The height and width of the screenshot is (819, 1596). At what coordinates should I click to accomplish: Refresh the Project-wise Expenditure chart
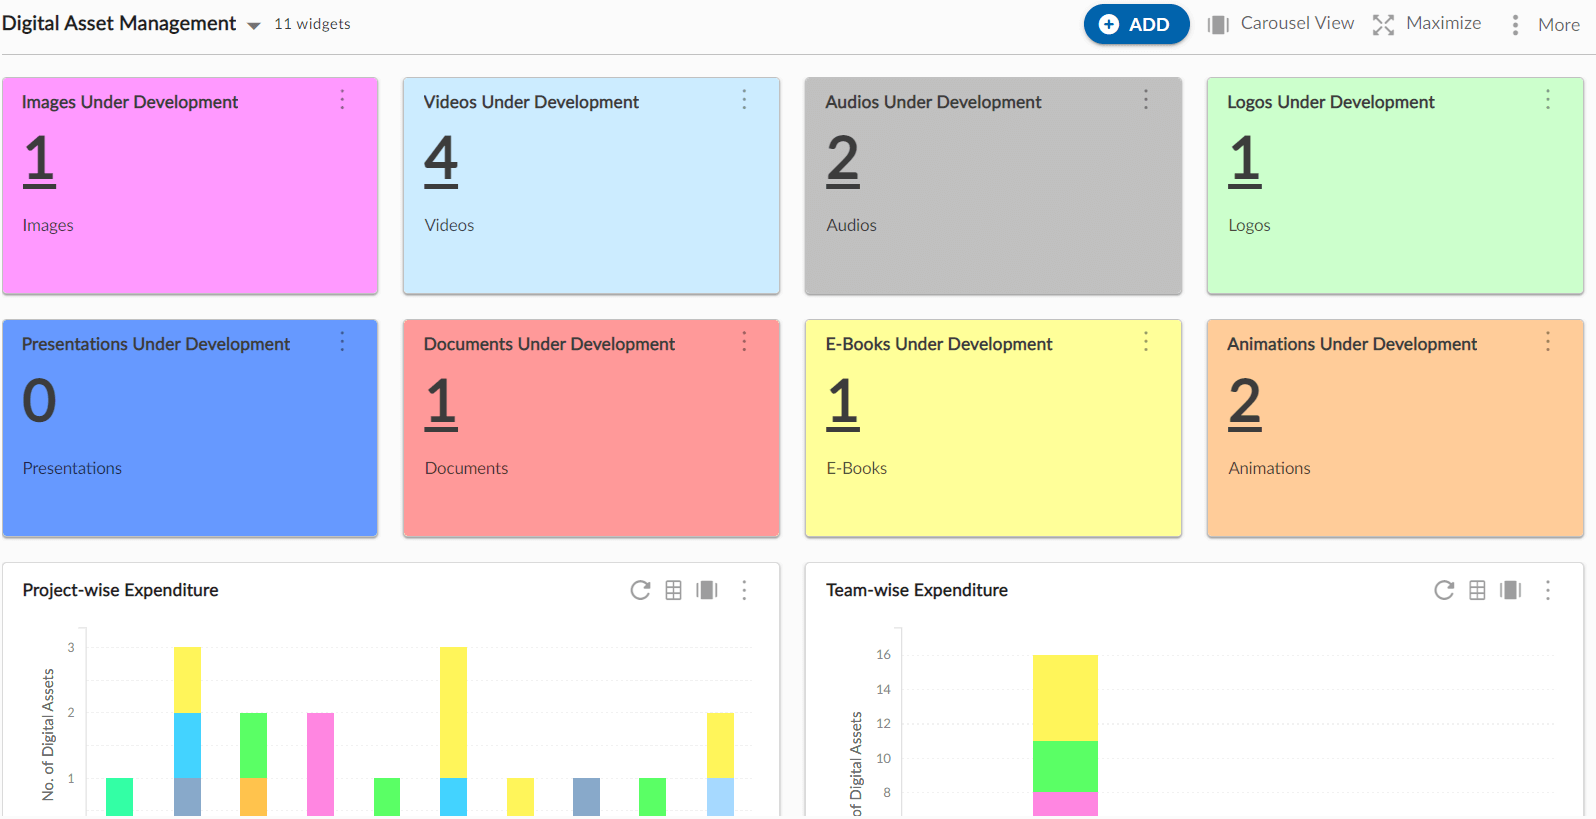click(x=640, y=590)
